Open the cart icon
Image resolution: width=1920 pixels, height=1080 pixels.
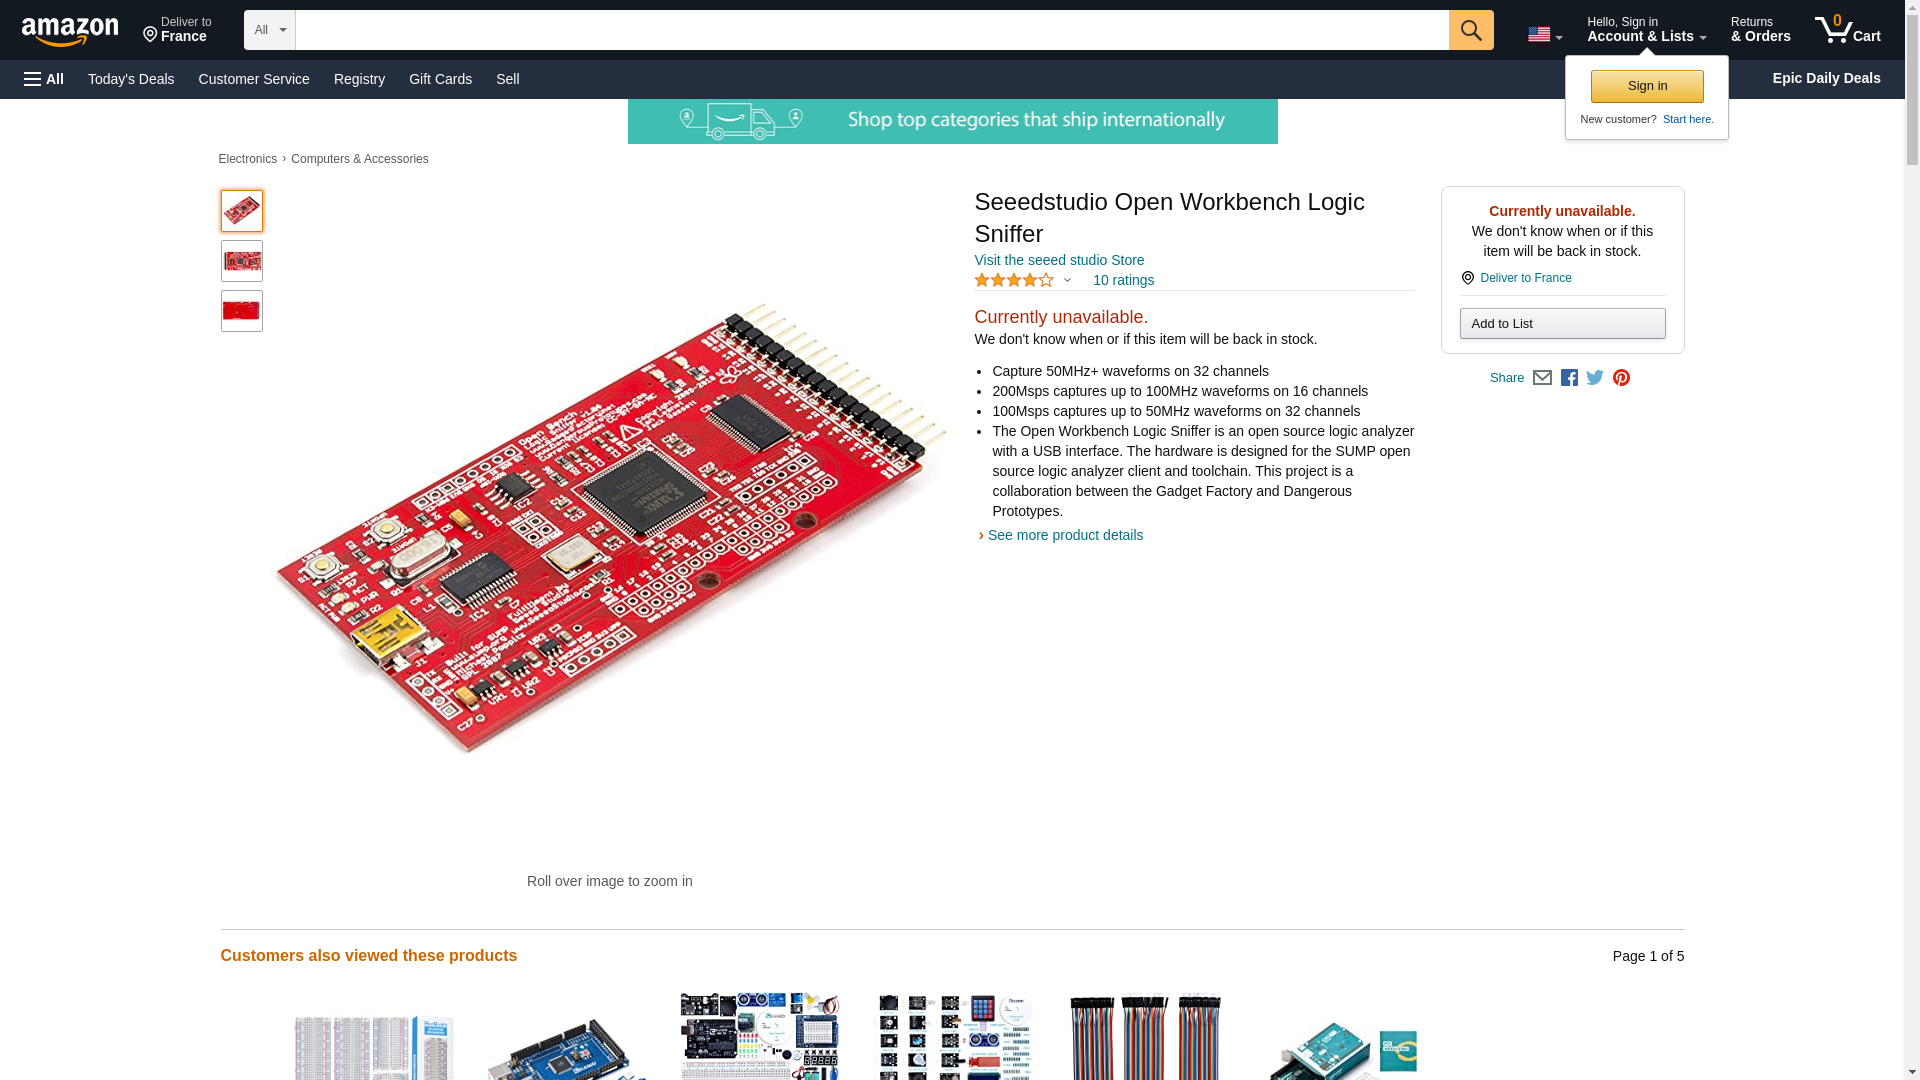click(1847, 30)
